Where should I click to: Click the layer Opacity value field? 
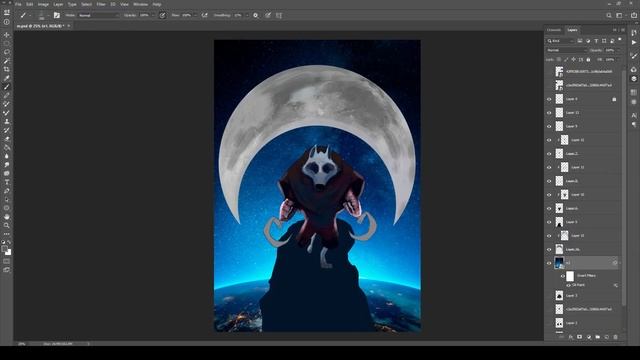(610, 50)
